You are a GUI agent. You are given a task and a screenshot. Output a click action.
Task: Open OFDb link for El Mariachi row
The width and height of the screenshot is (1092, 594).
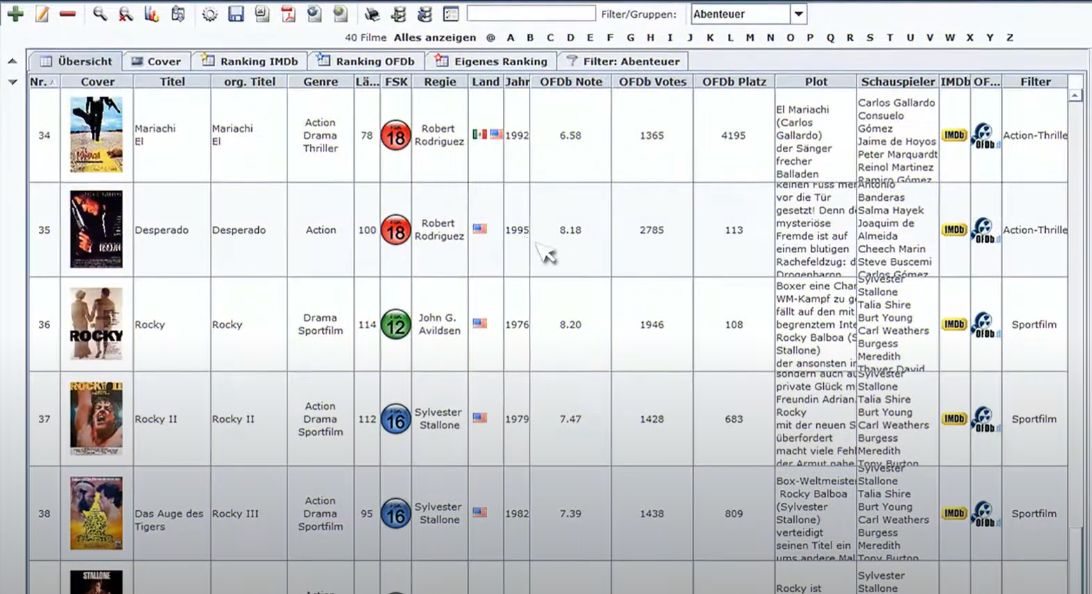[985, 136]
